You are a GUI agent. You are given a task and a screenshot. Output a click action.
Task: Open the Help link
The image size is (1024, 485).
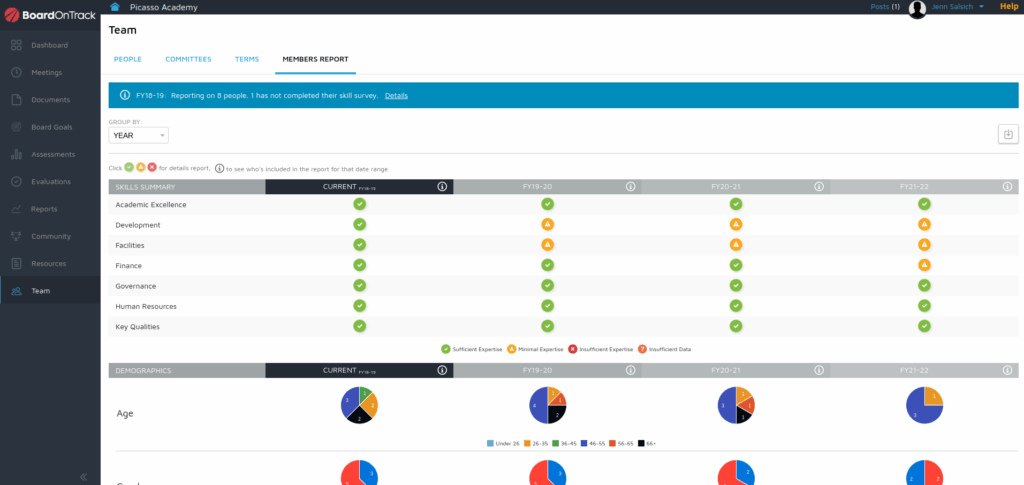coord(1009,7)
